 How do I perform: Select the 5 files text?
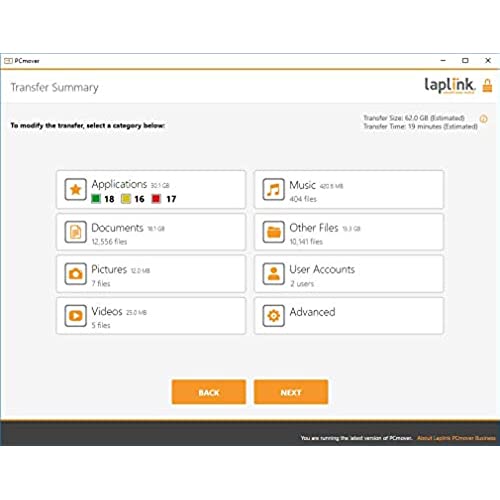click(101, 325)
